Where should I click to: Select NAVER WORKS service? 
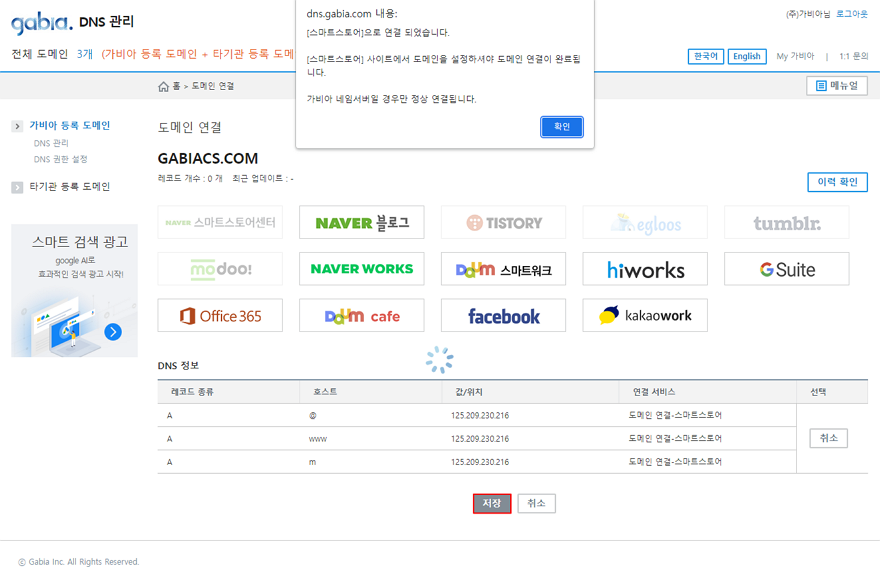361,269
